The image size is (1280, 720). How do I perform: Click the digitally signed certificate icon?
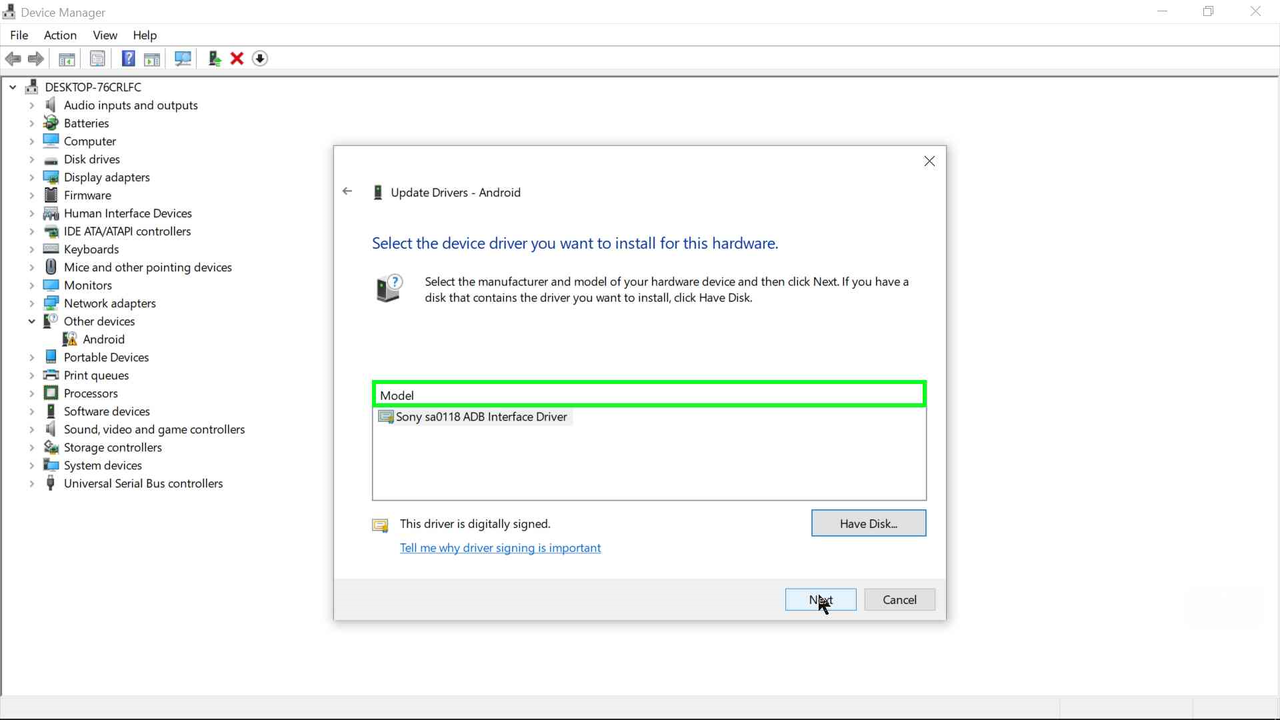pos(380,525)
